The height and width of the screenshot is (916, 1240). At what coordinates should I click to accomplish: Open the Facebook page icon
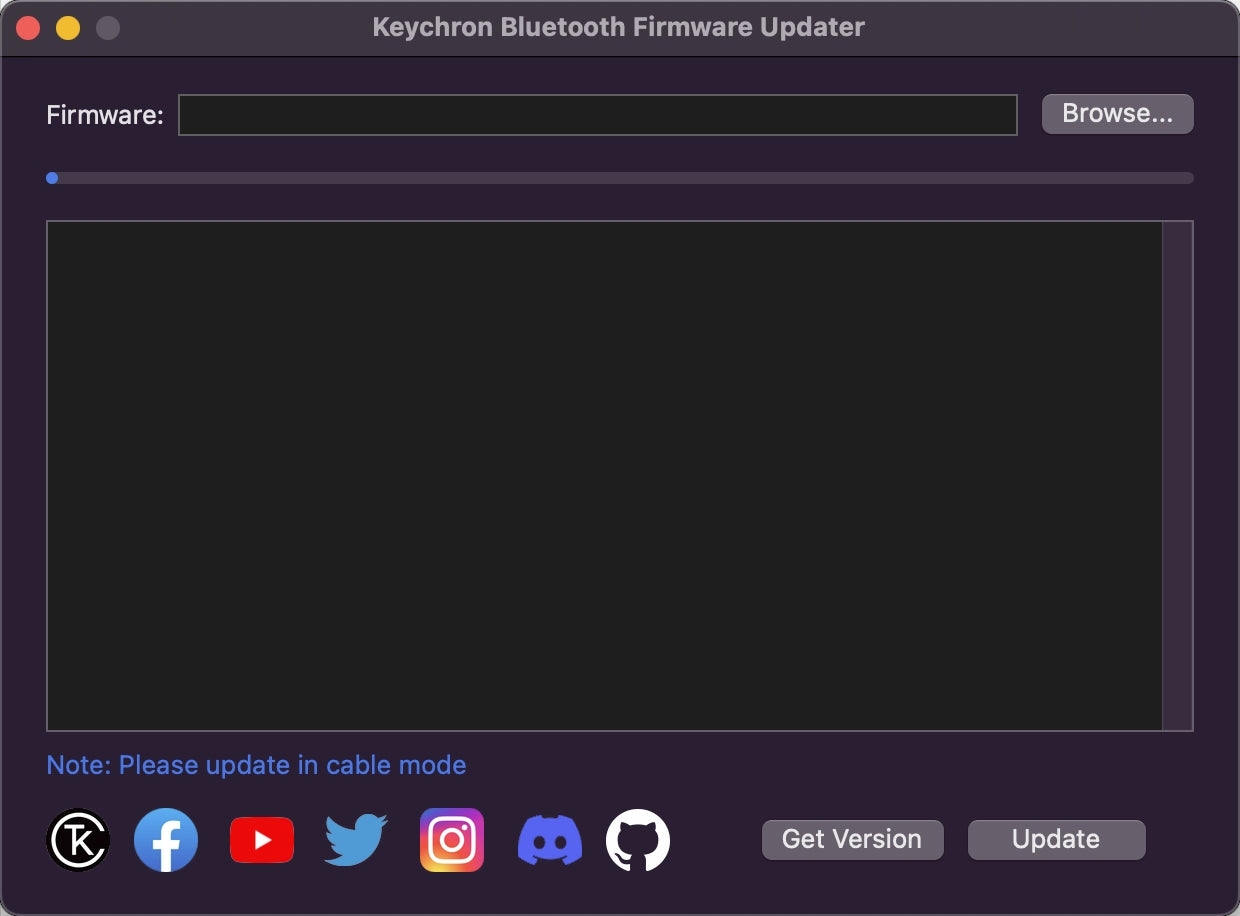point(166,840)
